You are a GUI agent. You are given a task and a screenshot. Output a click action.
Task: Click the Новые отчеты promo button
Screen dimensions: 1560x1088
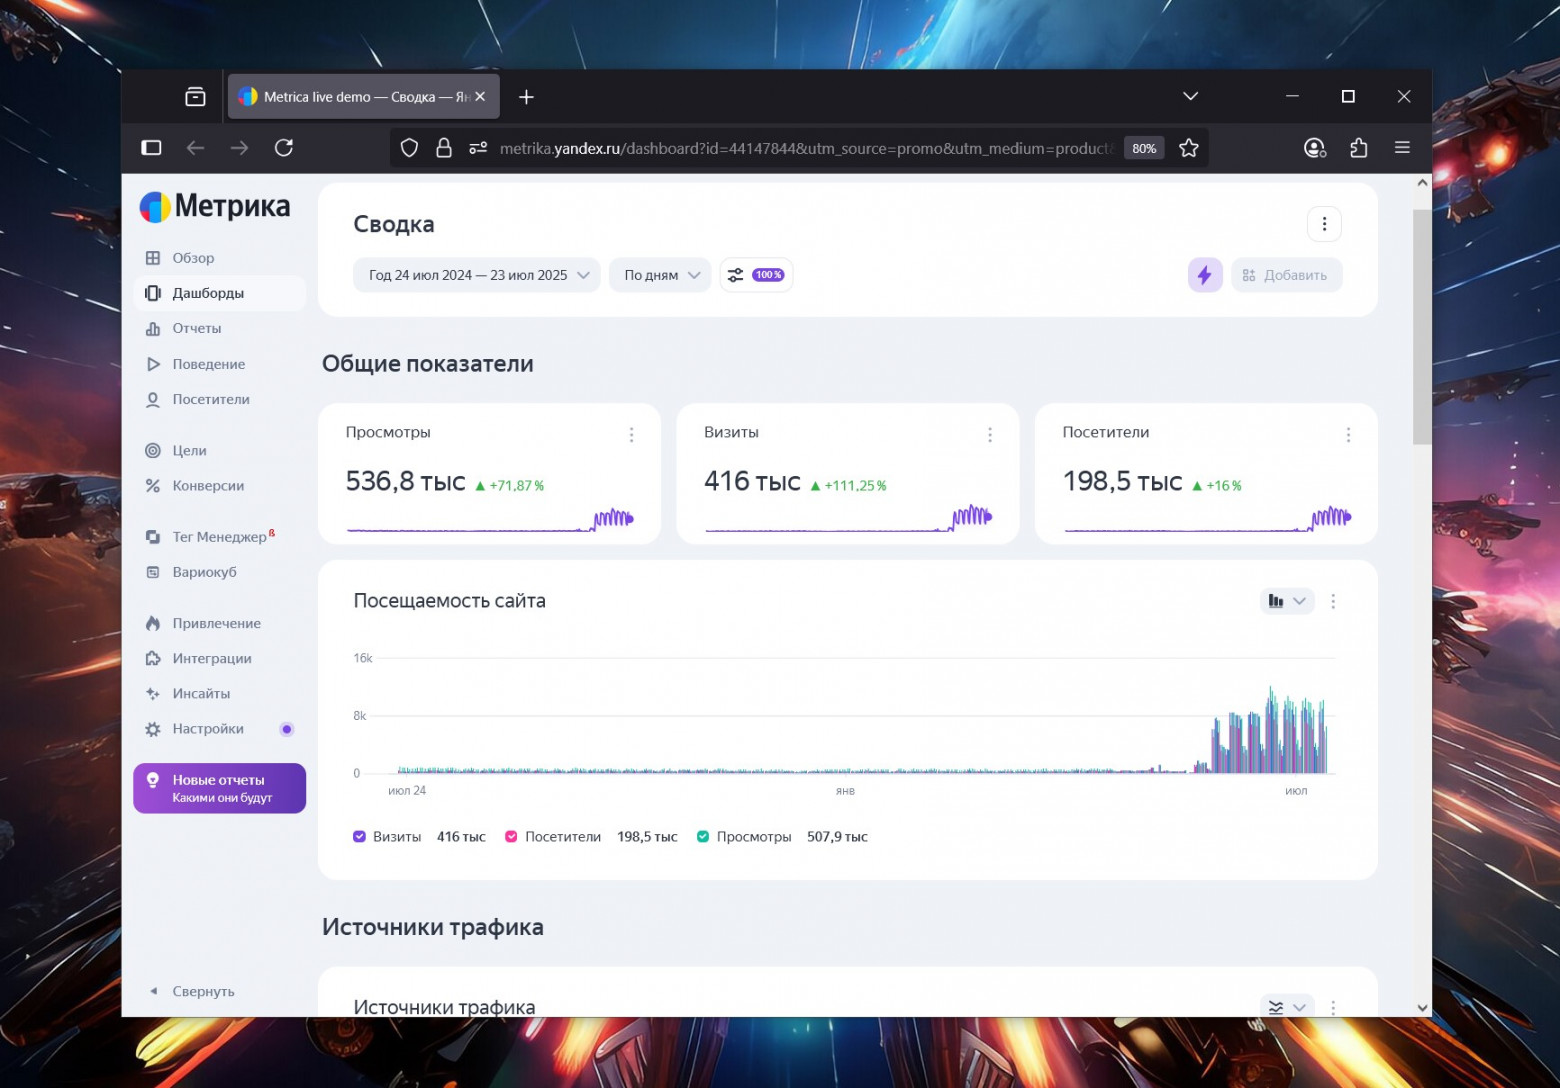click(219, 788)
